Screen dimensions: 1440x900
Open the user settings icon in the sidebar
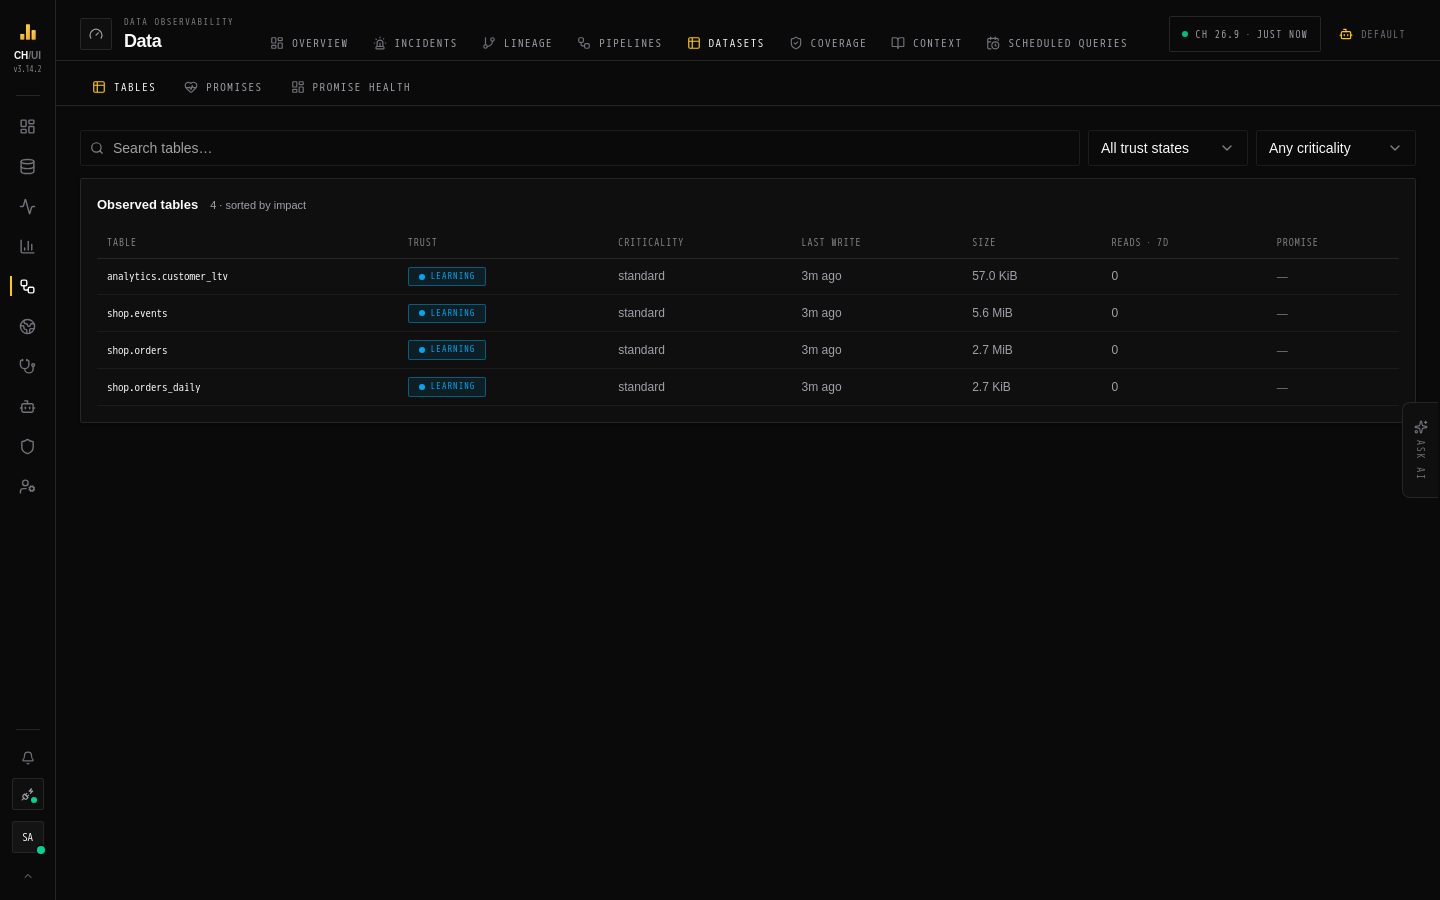[27, 487]
